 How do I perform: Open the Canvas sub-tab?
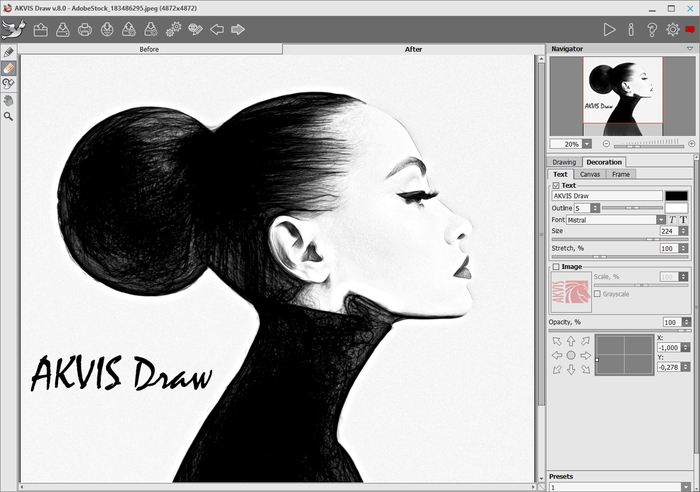590,174
